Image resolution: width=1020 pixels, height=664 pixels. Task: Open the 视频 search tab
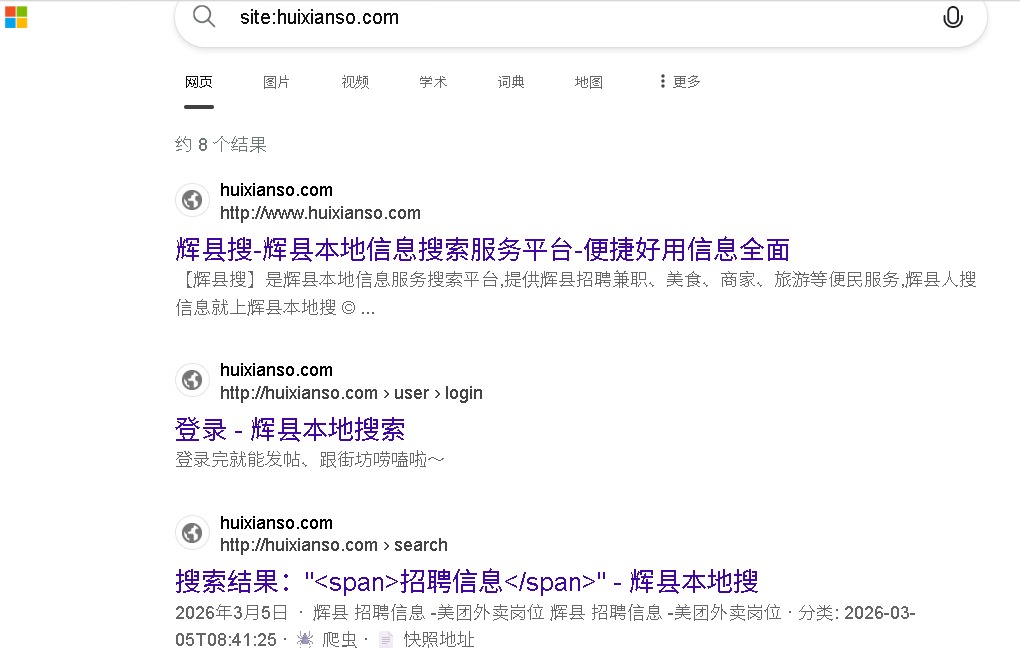pos(354,81)
